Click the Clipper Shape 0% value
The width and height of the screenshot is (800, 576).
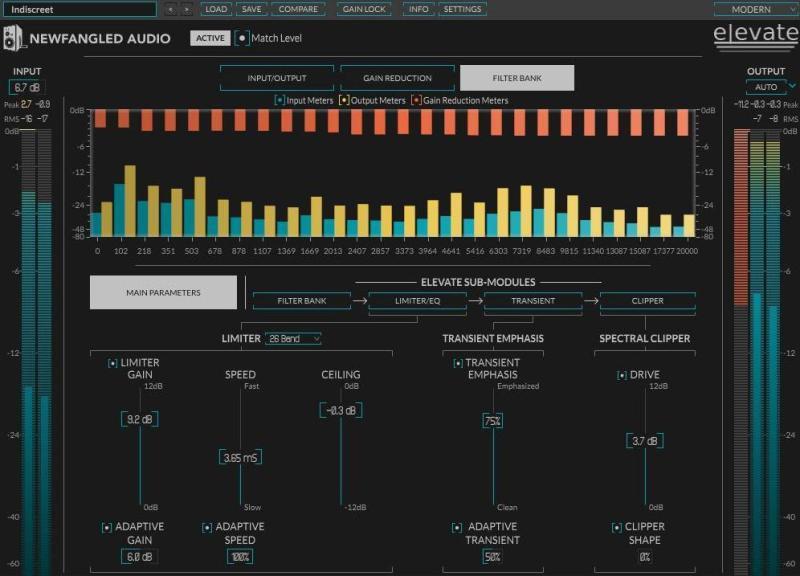(x=644, y=557)
